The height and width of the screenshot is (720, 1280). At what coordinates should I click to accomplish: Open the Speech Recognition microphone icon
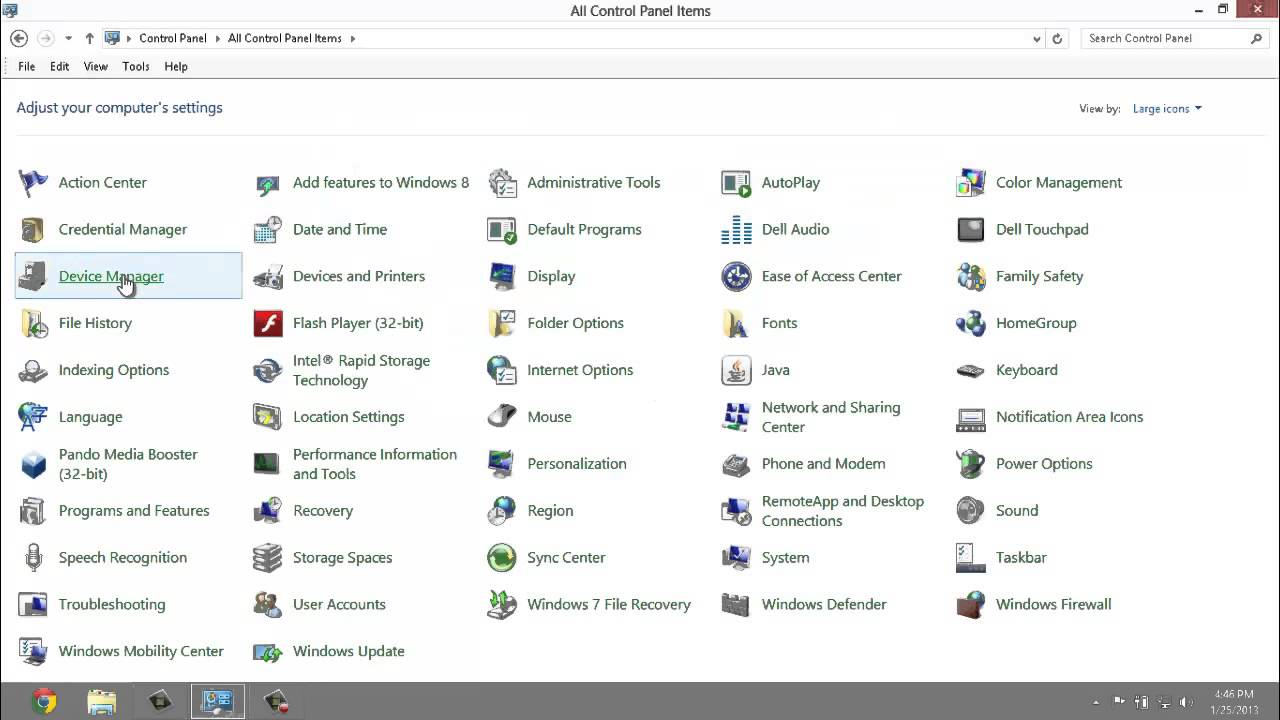33,557
